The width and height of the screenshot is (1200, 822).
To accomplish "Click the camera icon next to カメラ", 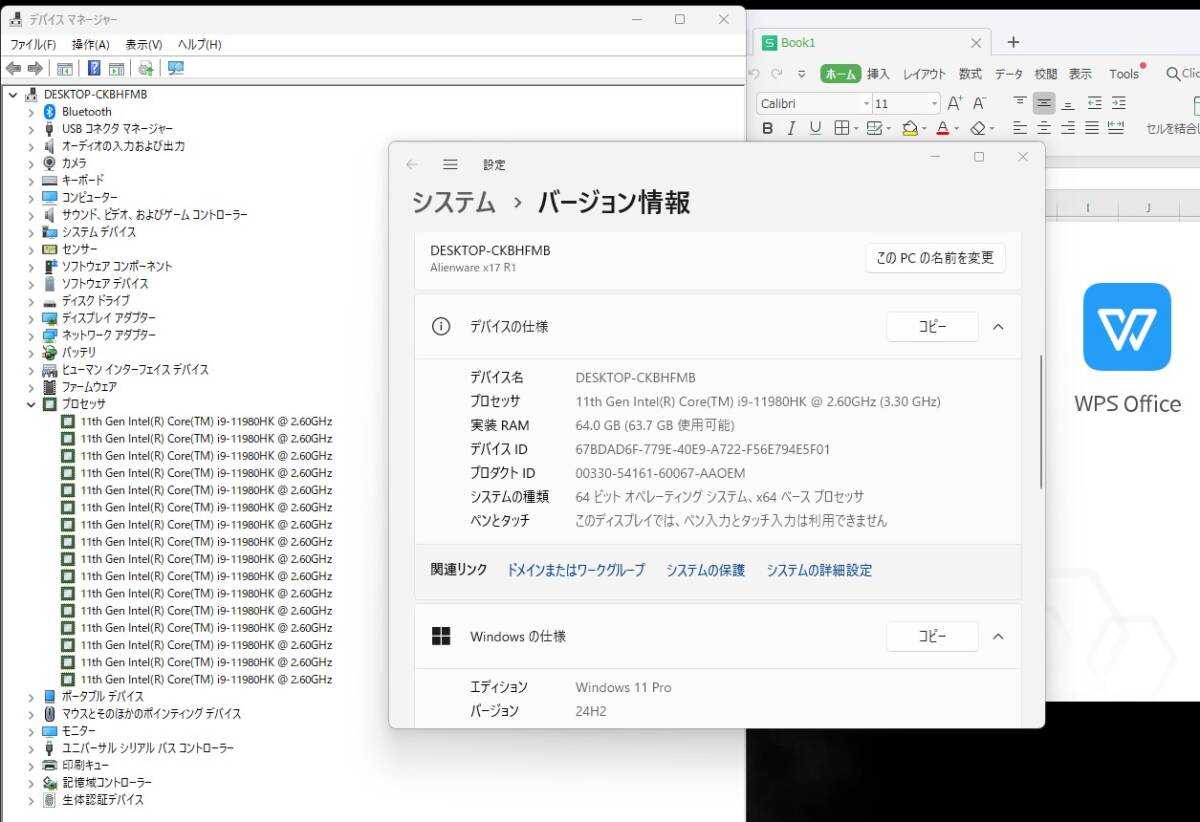I will [49, 163].
